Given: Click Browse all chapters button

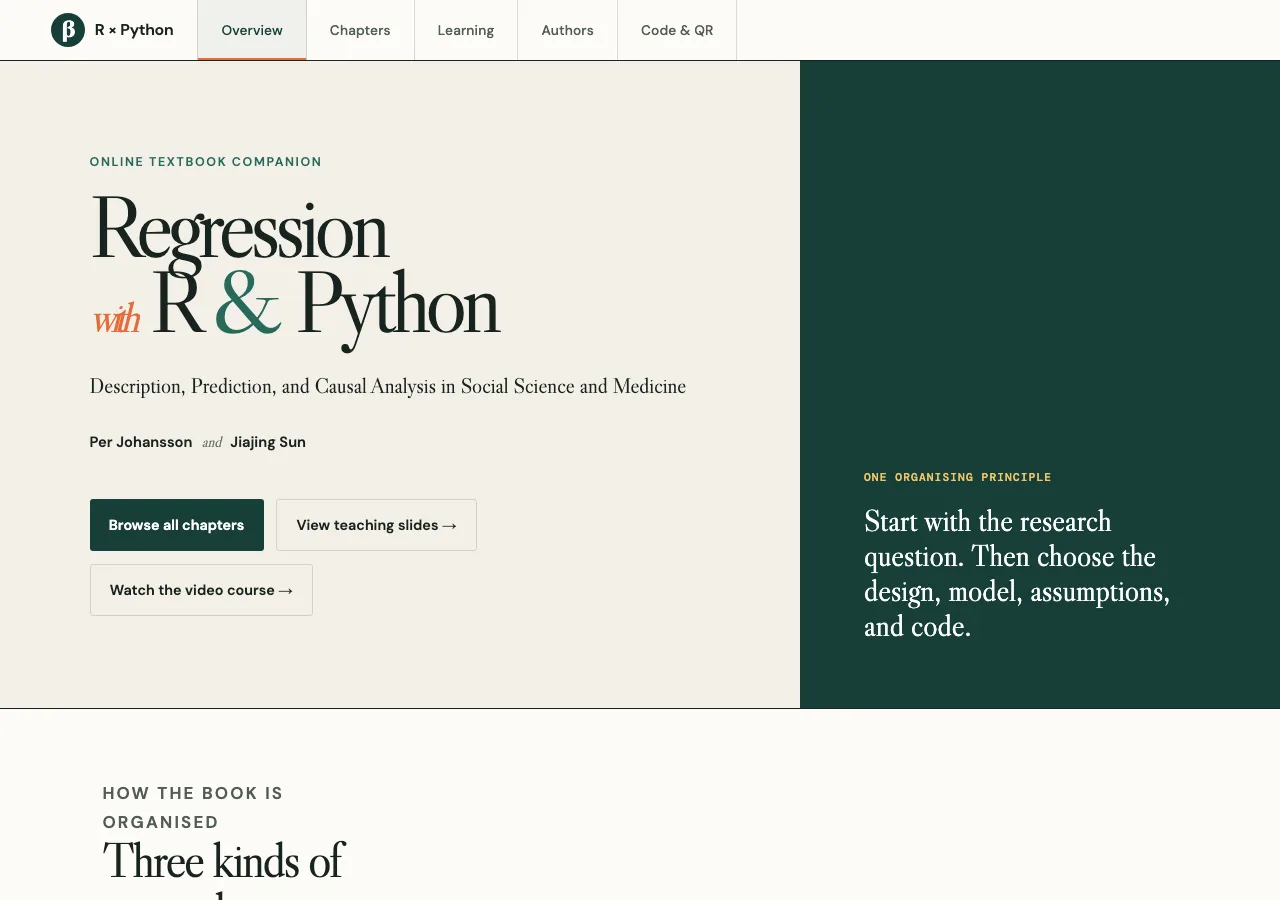Looking at the screenshot, I should (177, 525).
